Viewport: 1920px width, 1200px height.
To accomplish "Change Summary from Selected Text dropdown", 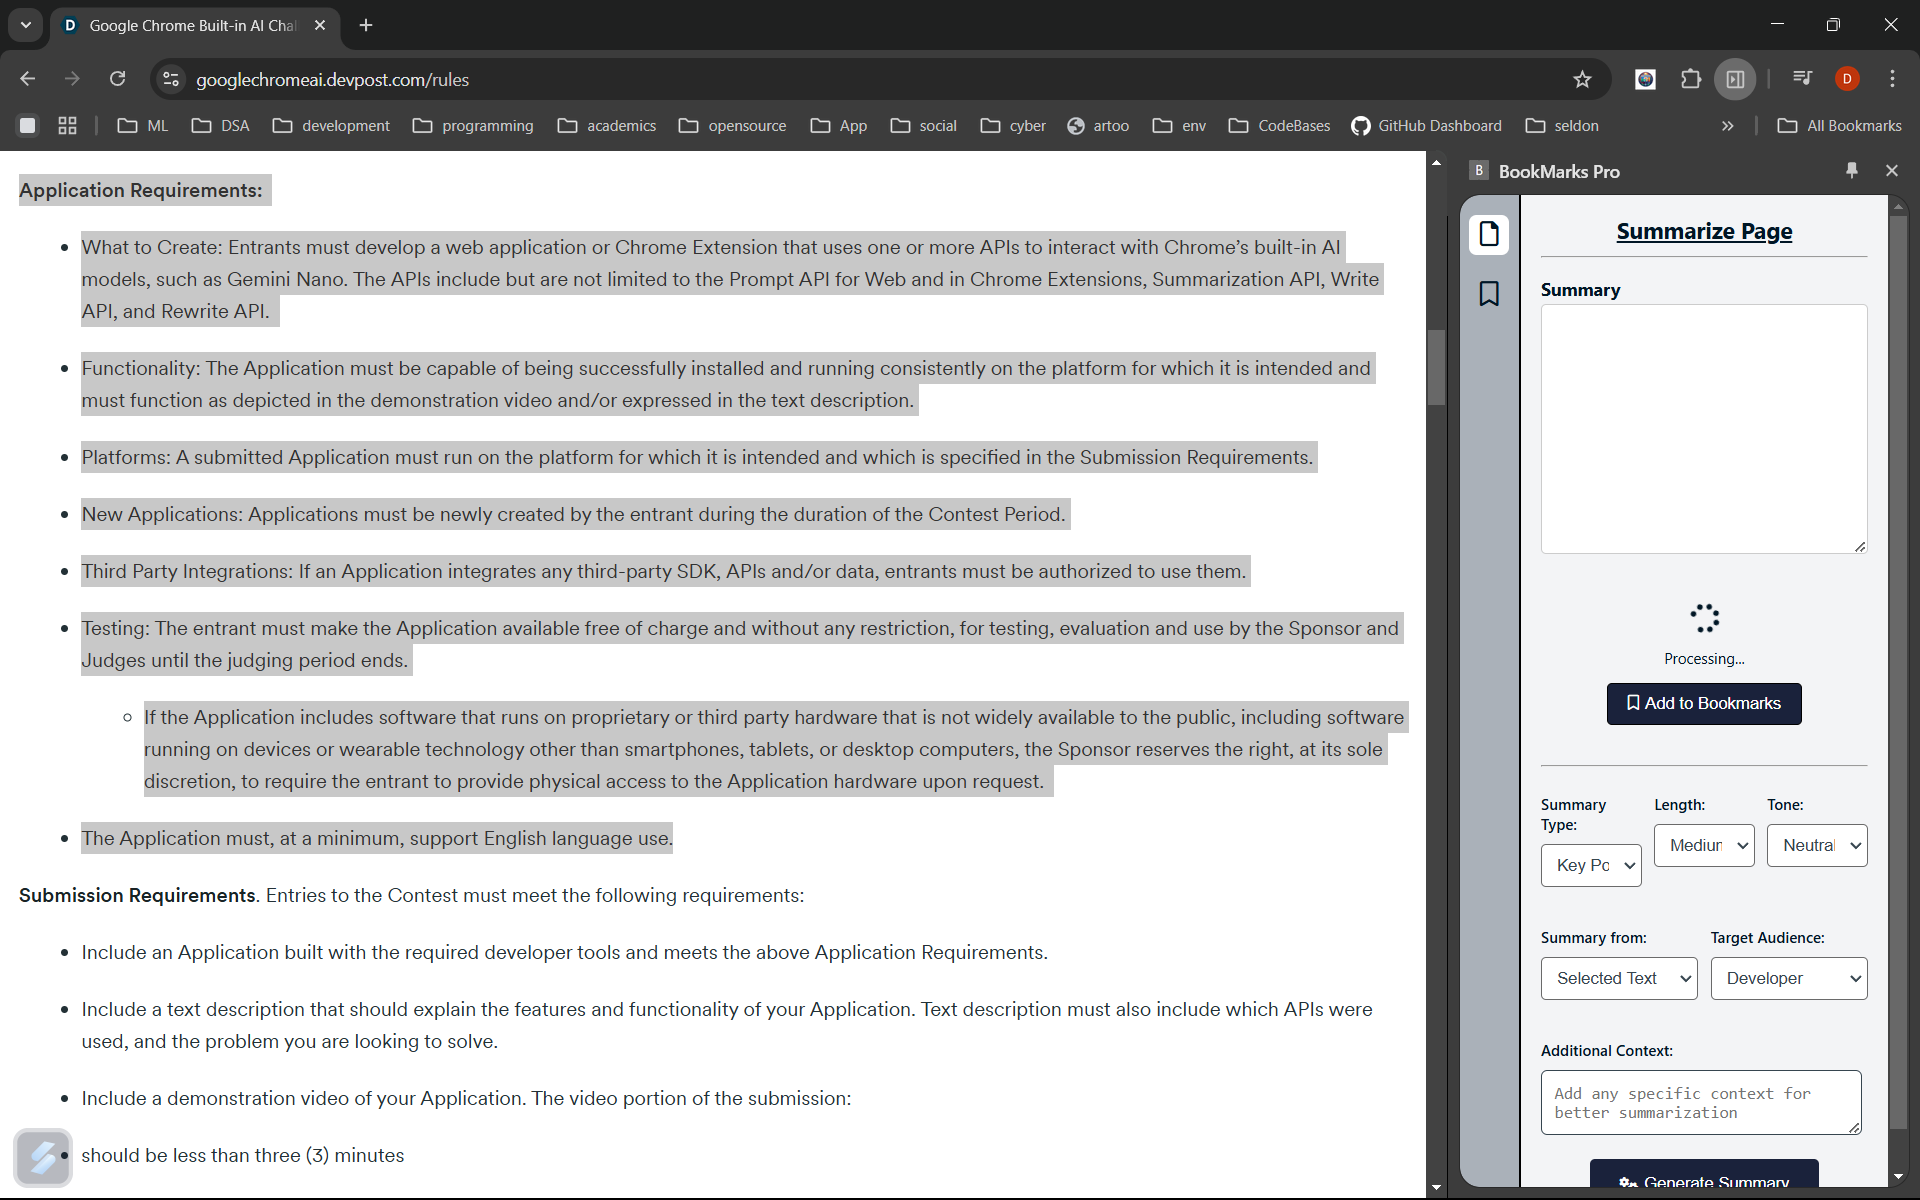I will [x=1618, y=978].
